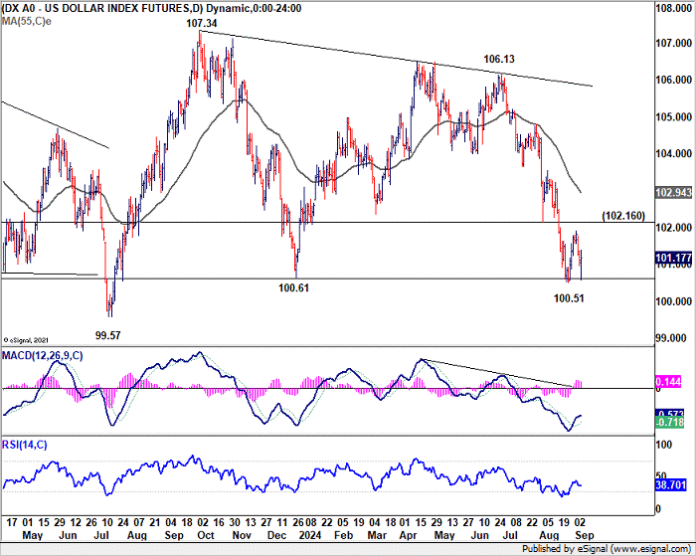Click the 2024 year marker on time axis
Viewport: 696px width, 556px height.
click(x=310, y=535)
